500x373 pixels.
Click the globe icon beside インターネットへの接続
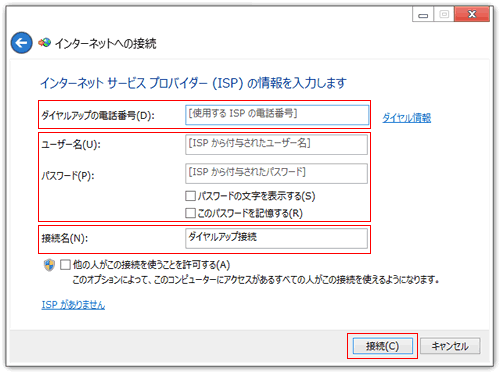click(x=44, y=42)
